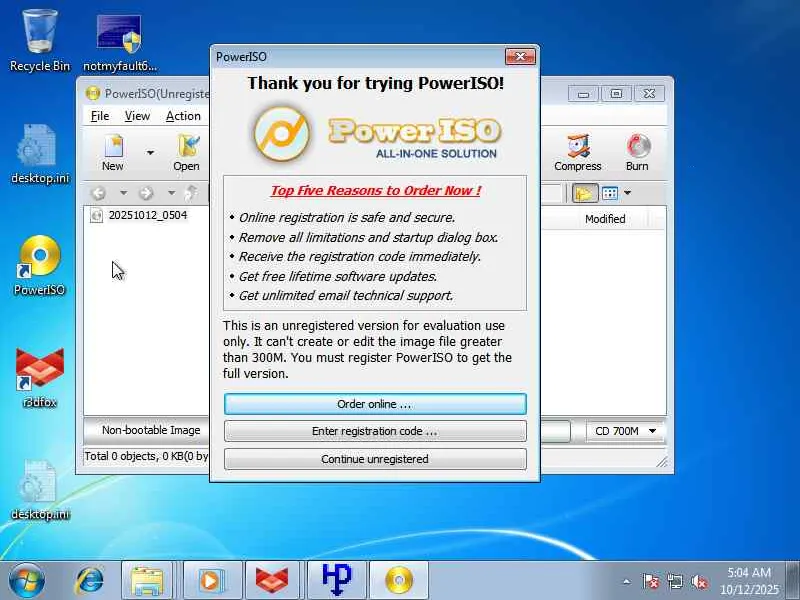Click the Up folder navigation icon
The image size is (800, 600).
click(191, 193)
